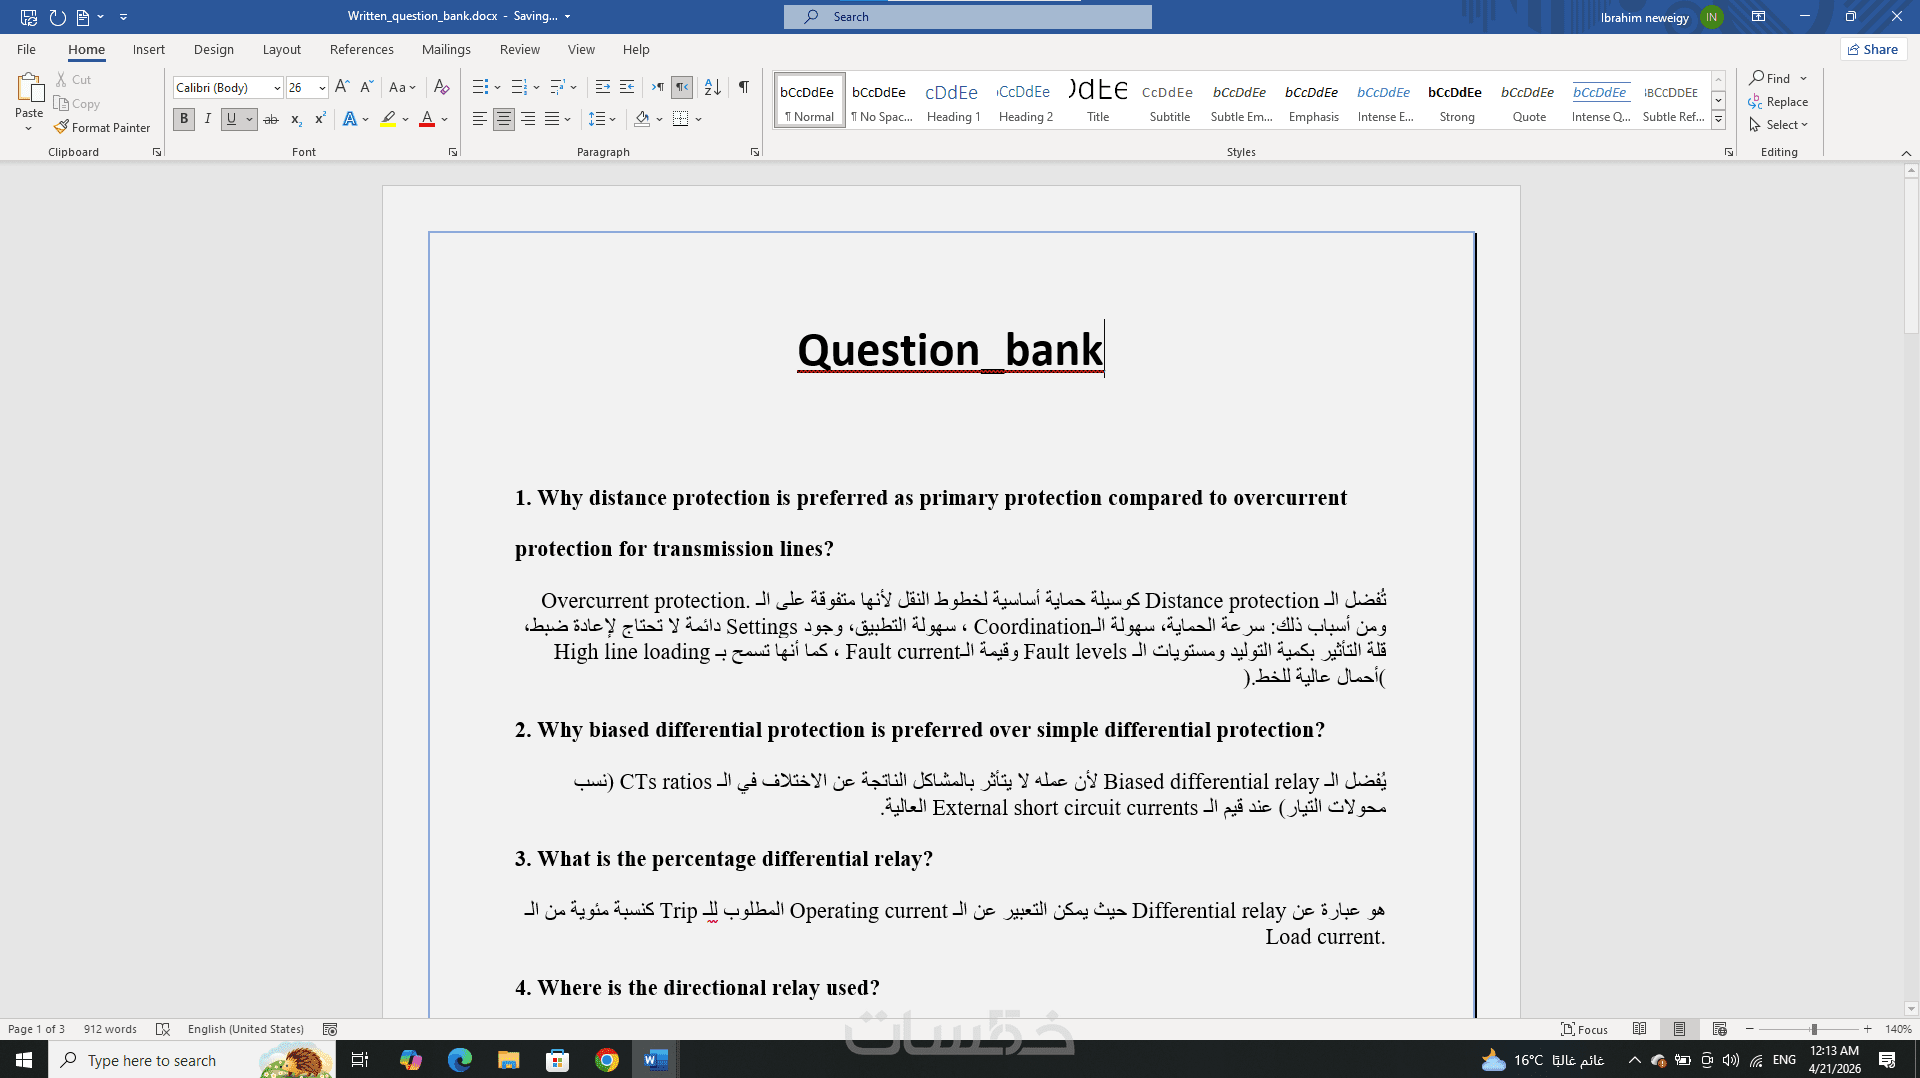Click the Paste clipboard icon

tap(29, 88)
